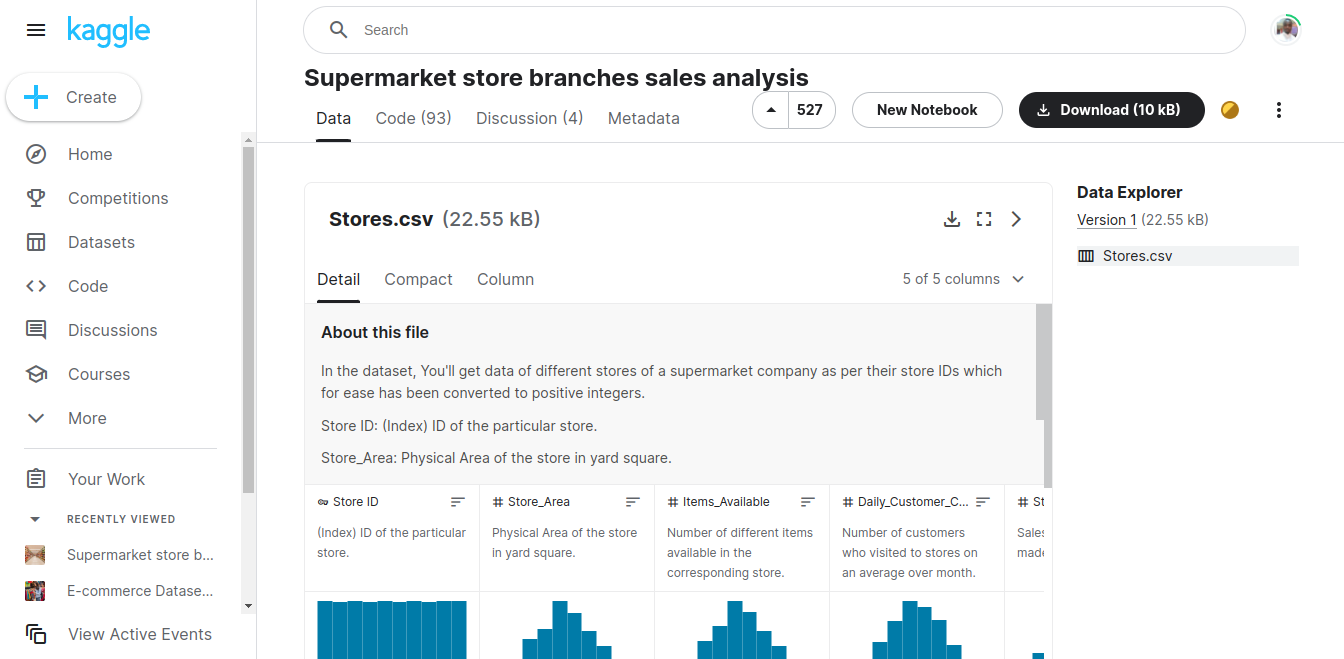Open the '5 of 5 columns' dropdown
The width and height of the screenshot is (1344, 659).
(963, 279)
